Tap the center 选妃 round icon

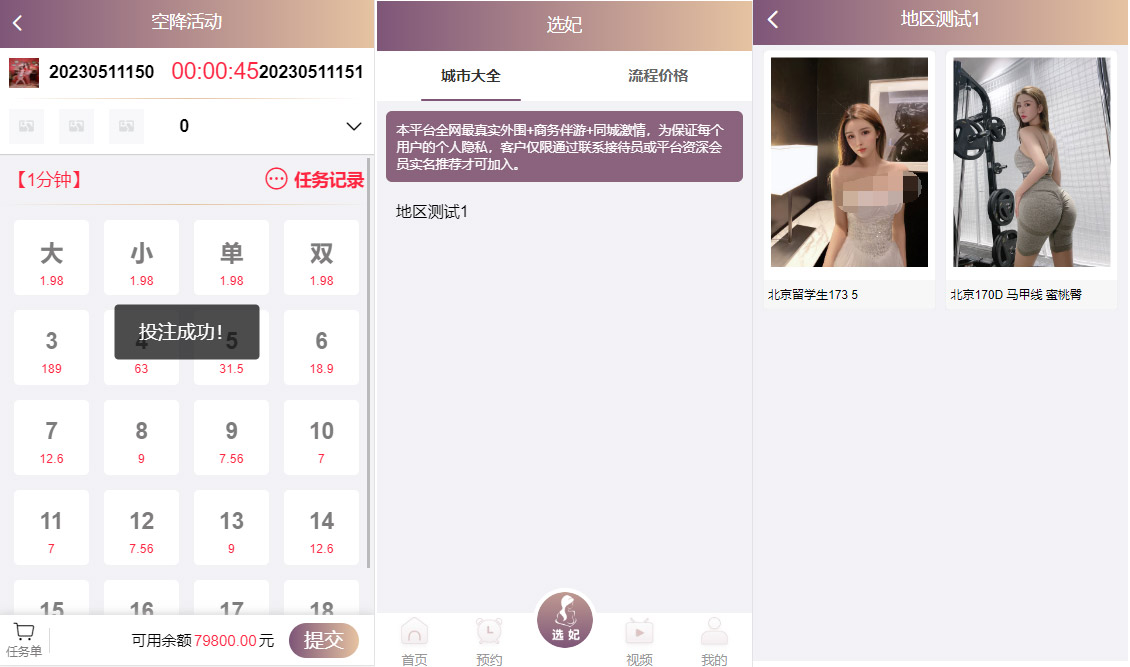(565, 619)
